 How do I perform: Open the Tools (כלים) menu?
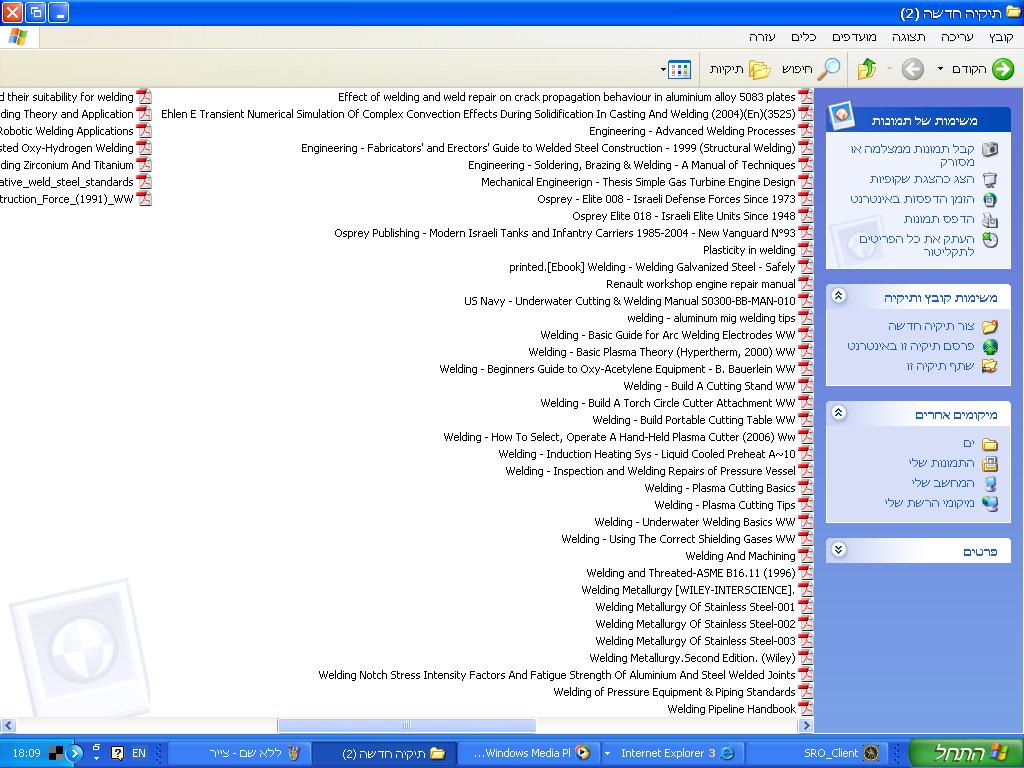click(803, 37)
